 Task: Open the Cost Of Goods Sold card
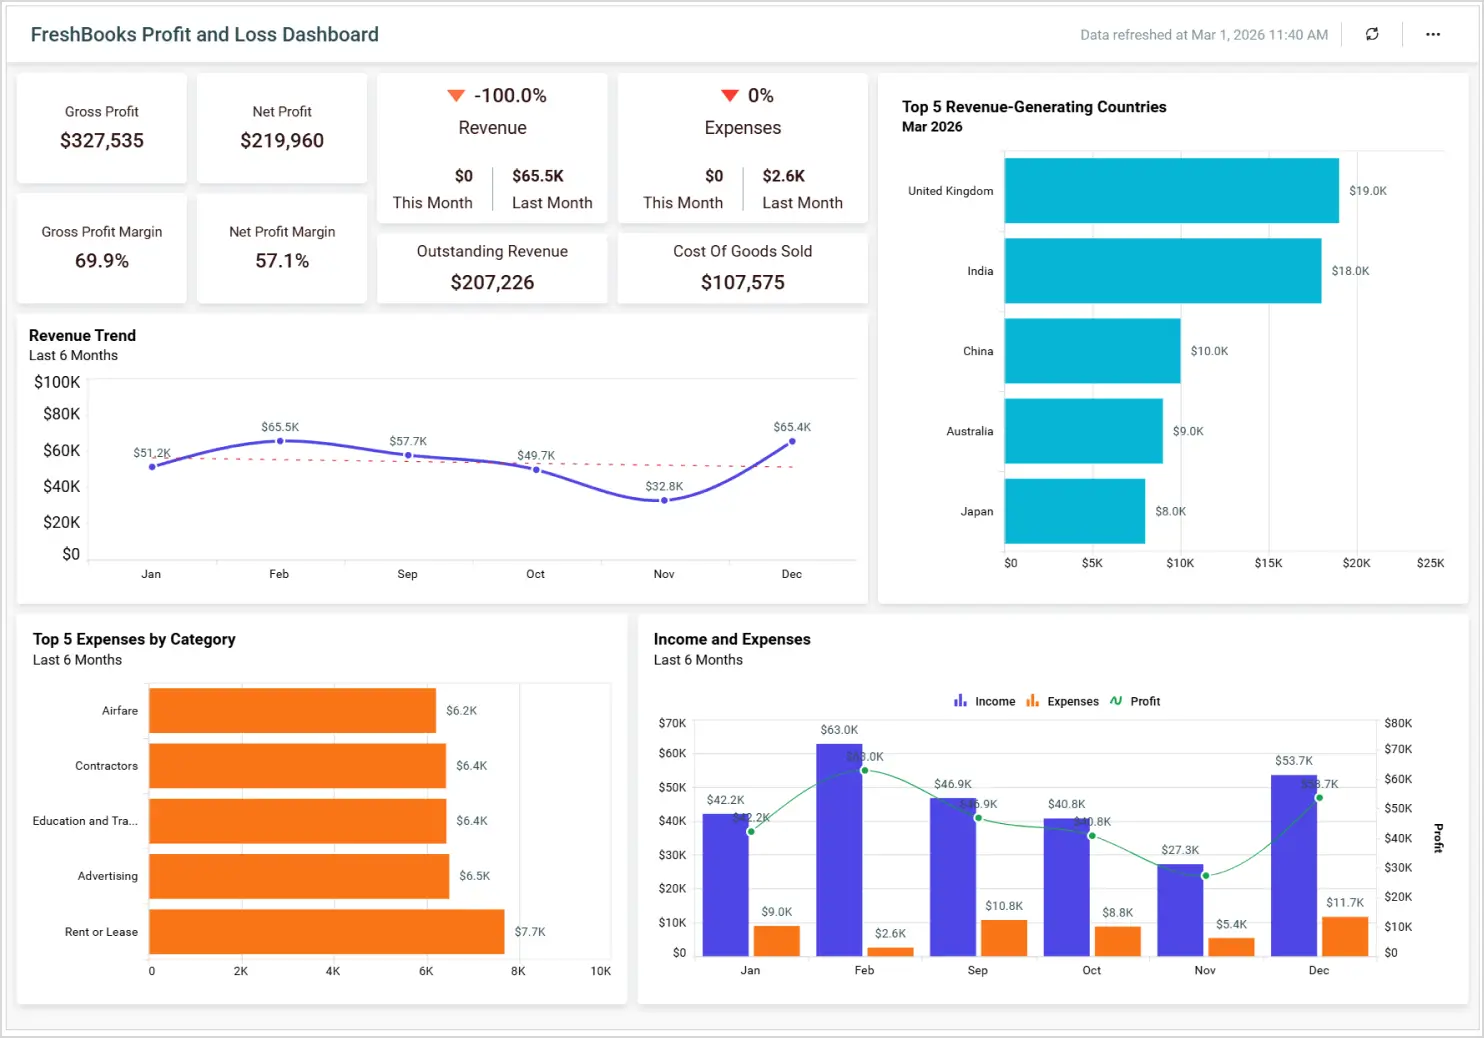click(x=743, y=268)
